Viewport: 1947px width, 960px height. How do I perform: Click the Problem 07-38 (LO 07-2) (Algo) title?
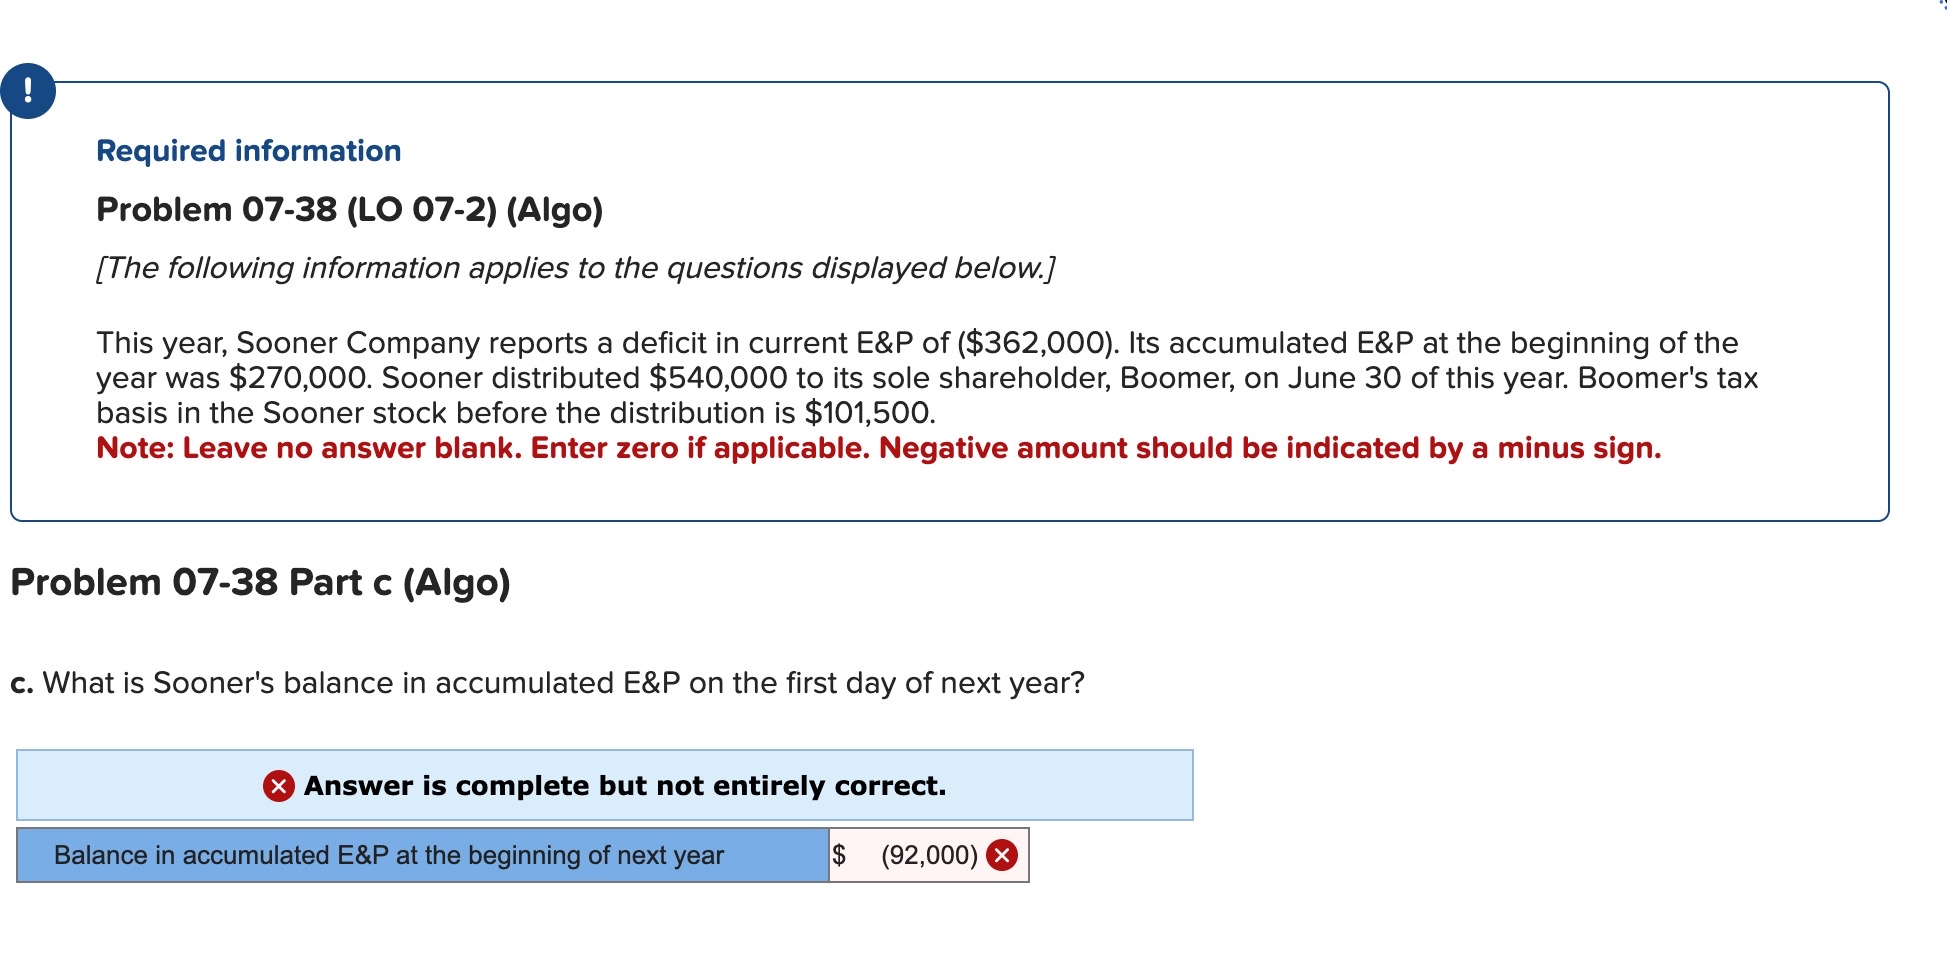(x=349, y=209)
